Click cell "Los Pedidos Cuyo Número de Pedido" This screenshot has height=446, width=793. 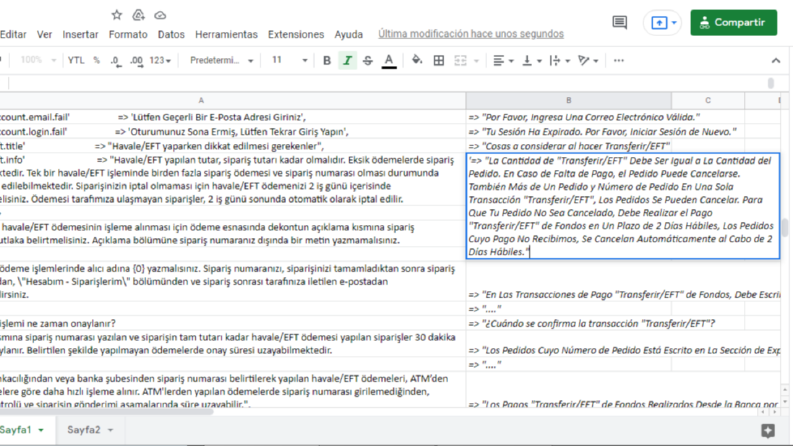point(568,344)
